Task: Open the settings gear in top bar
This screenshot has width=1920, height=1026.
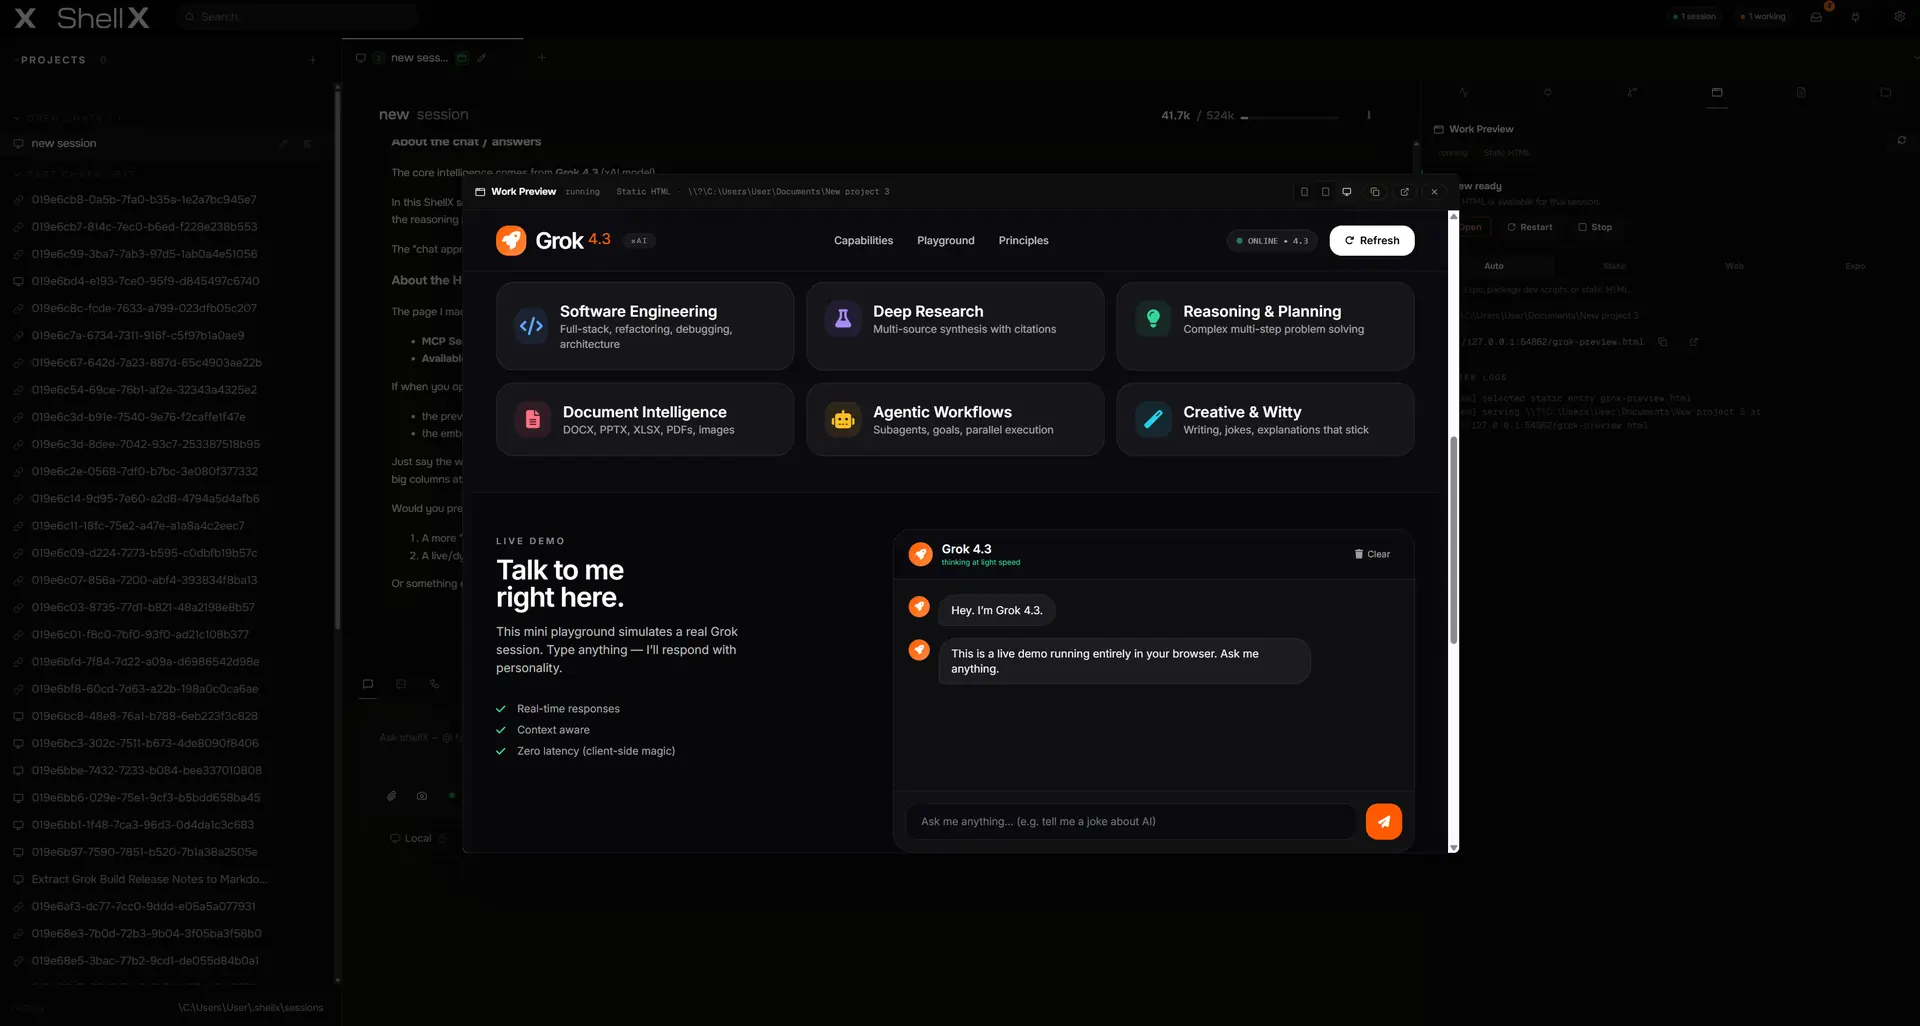Action: (1899, 16)
